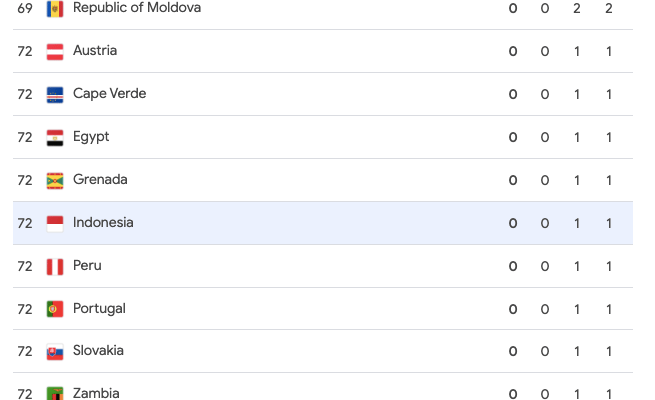Open the Slovakia country name
Viewport: 655px width, 400px height.
[x=98, y=352]
